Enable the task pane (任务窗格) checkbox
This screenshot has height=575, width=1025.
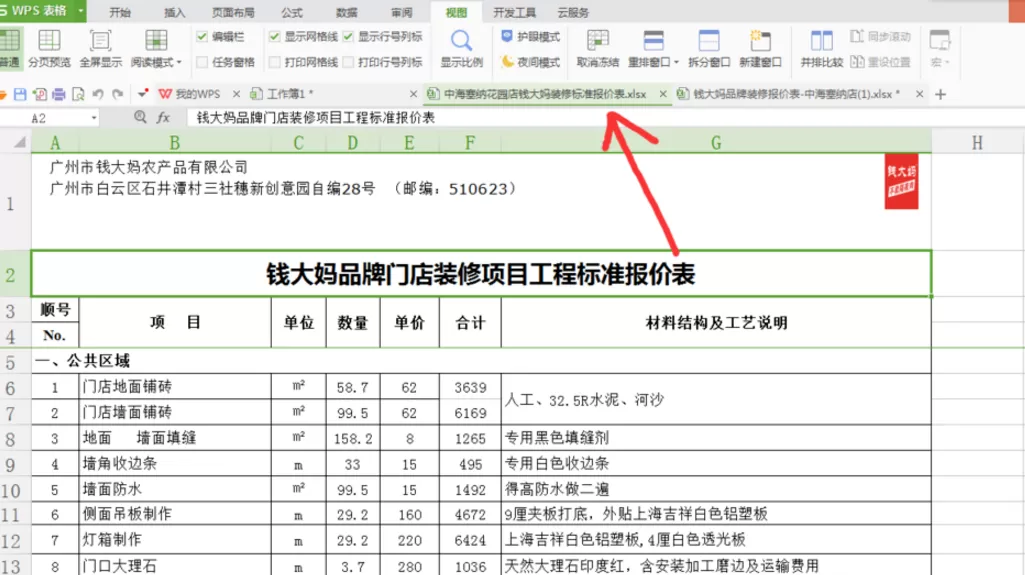[202, 62]
